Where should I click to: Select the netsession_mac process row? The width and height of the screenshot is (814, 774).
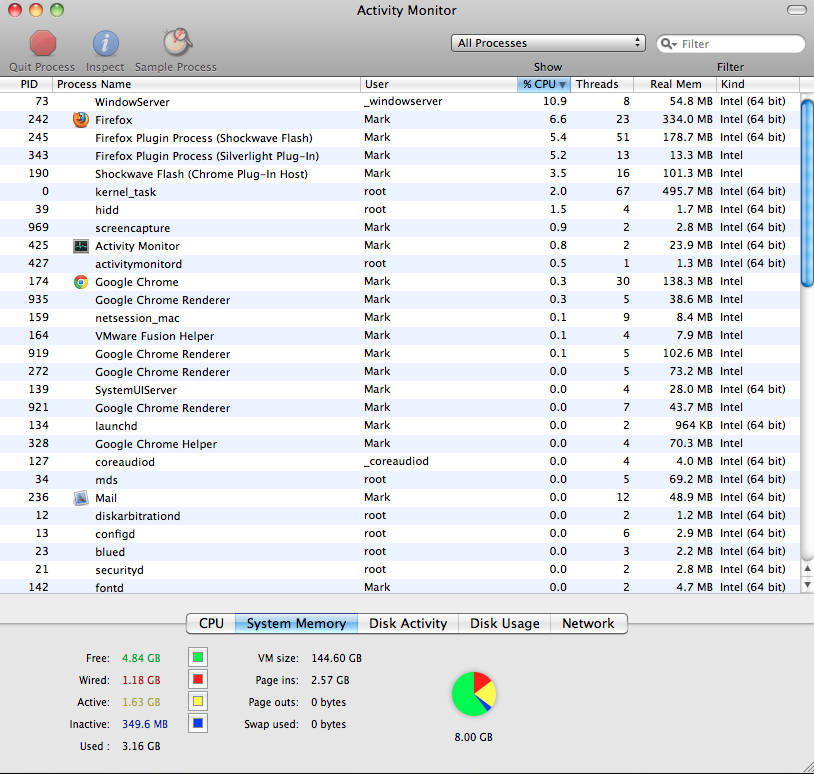[x=400, y=318]
